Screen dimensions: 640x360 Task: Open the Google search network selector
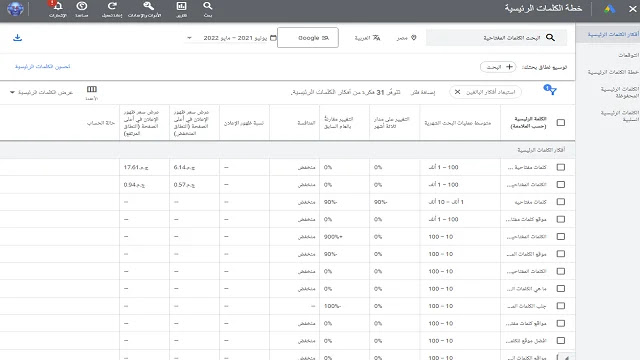tap(308, 38)
